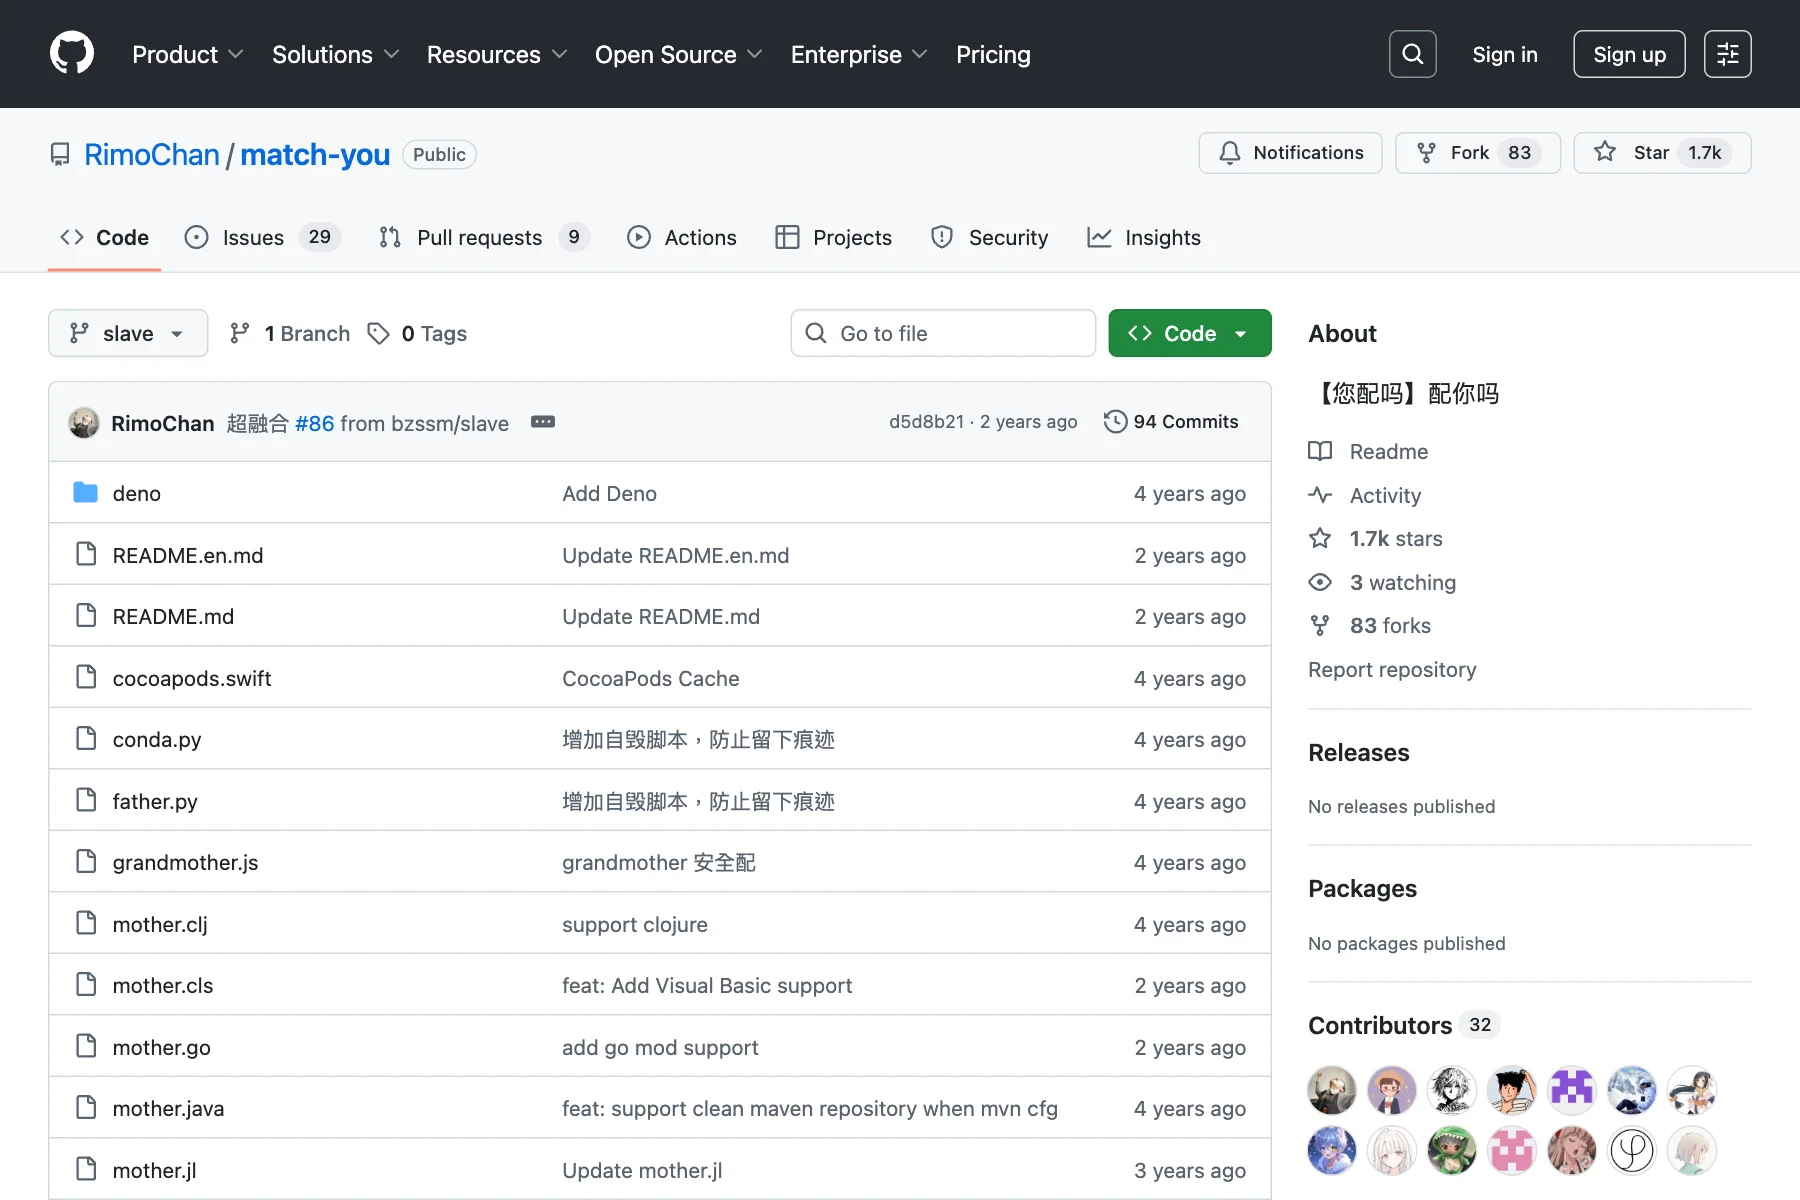Click first contributor avatar
The height and width of the screenshot is (1200, 1800).
coord(1331,1090)
